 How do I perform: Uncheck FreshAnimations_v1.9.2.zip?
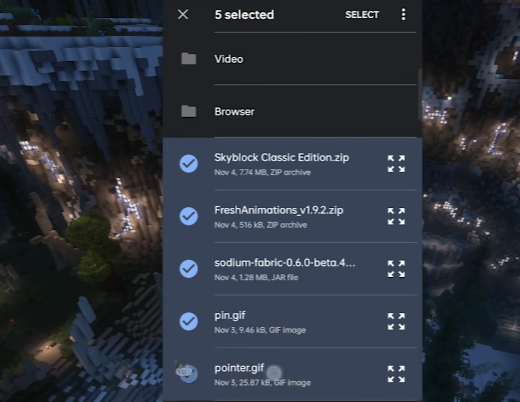[189, 216]
